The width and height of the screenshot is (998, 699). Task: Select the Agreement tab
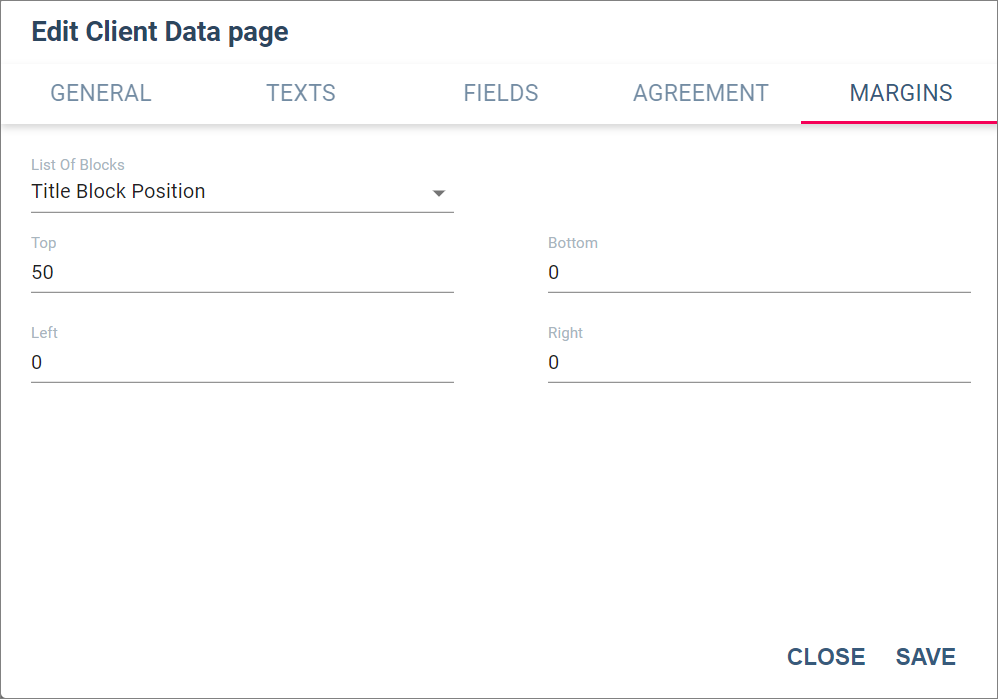coord(700,93)
